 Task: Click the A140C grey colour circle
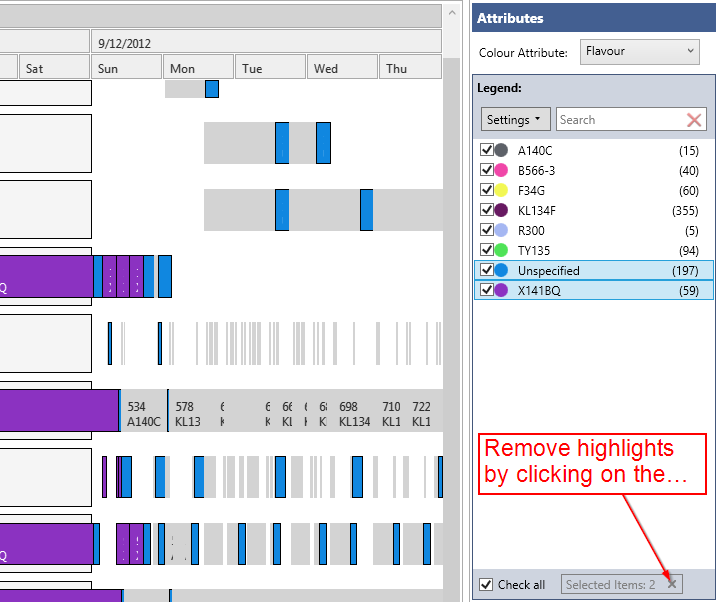click(x=501, y=150)
